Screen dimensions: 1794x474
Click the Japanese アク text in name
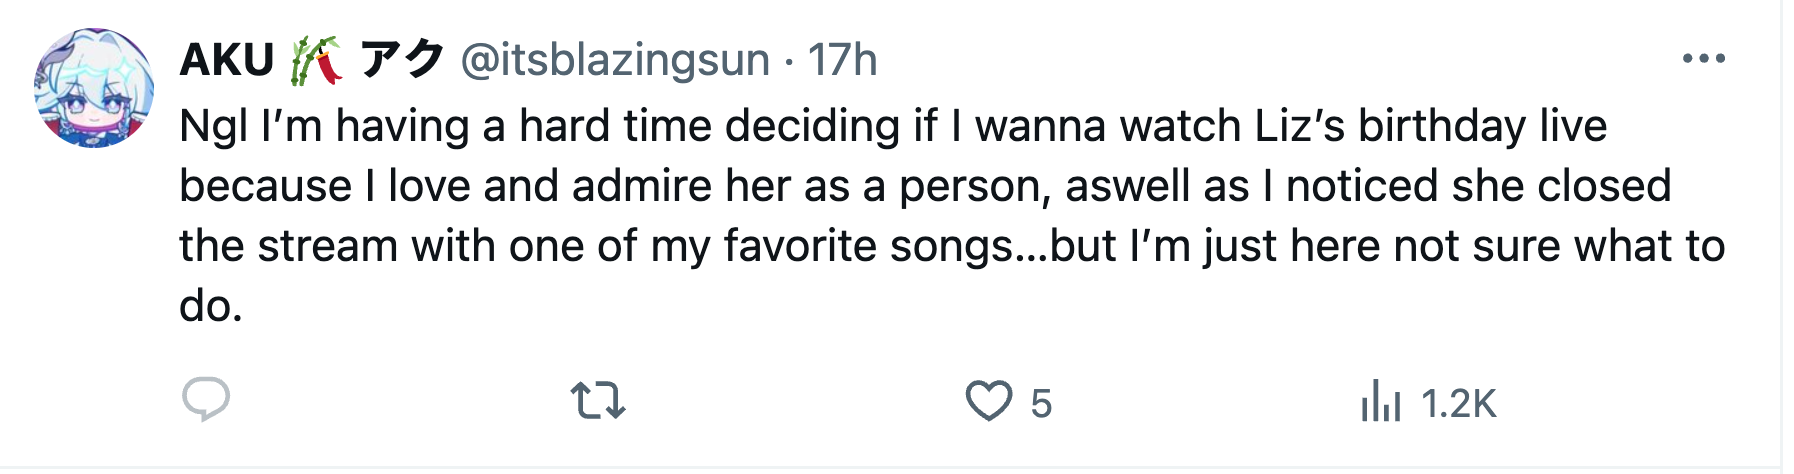click(402, 60)
